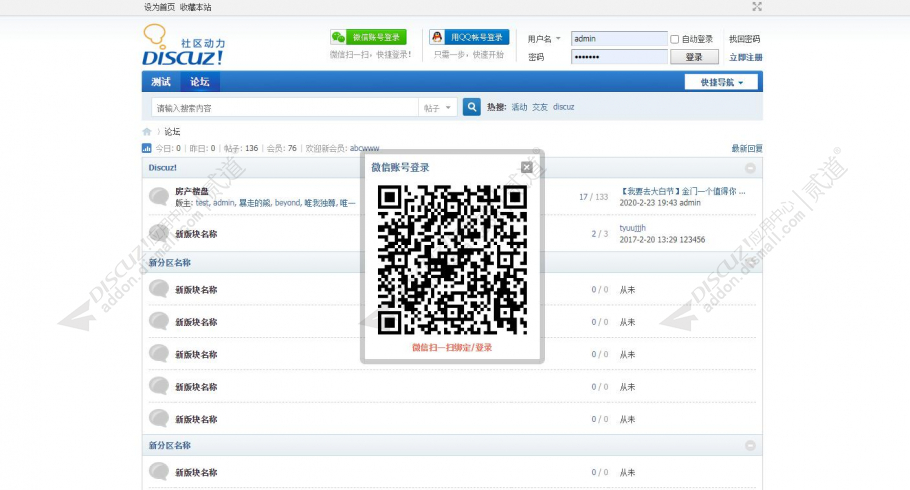Viewport: 910px width, 490px height.
Task: Switch to the 测试 nav tab
Action: pyautogui.click(x=161, y=82)
